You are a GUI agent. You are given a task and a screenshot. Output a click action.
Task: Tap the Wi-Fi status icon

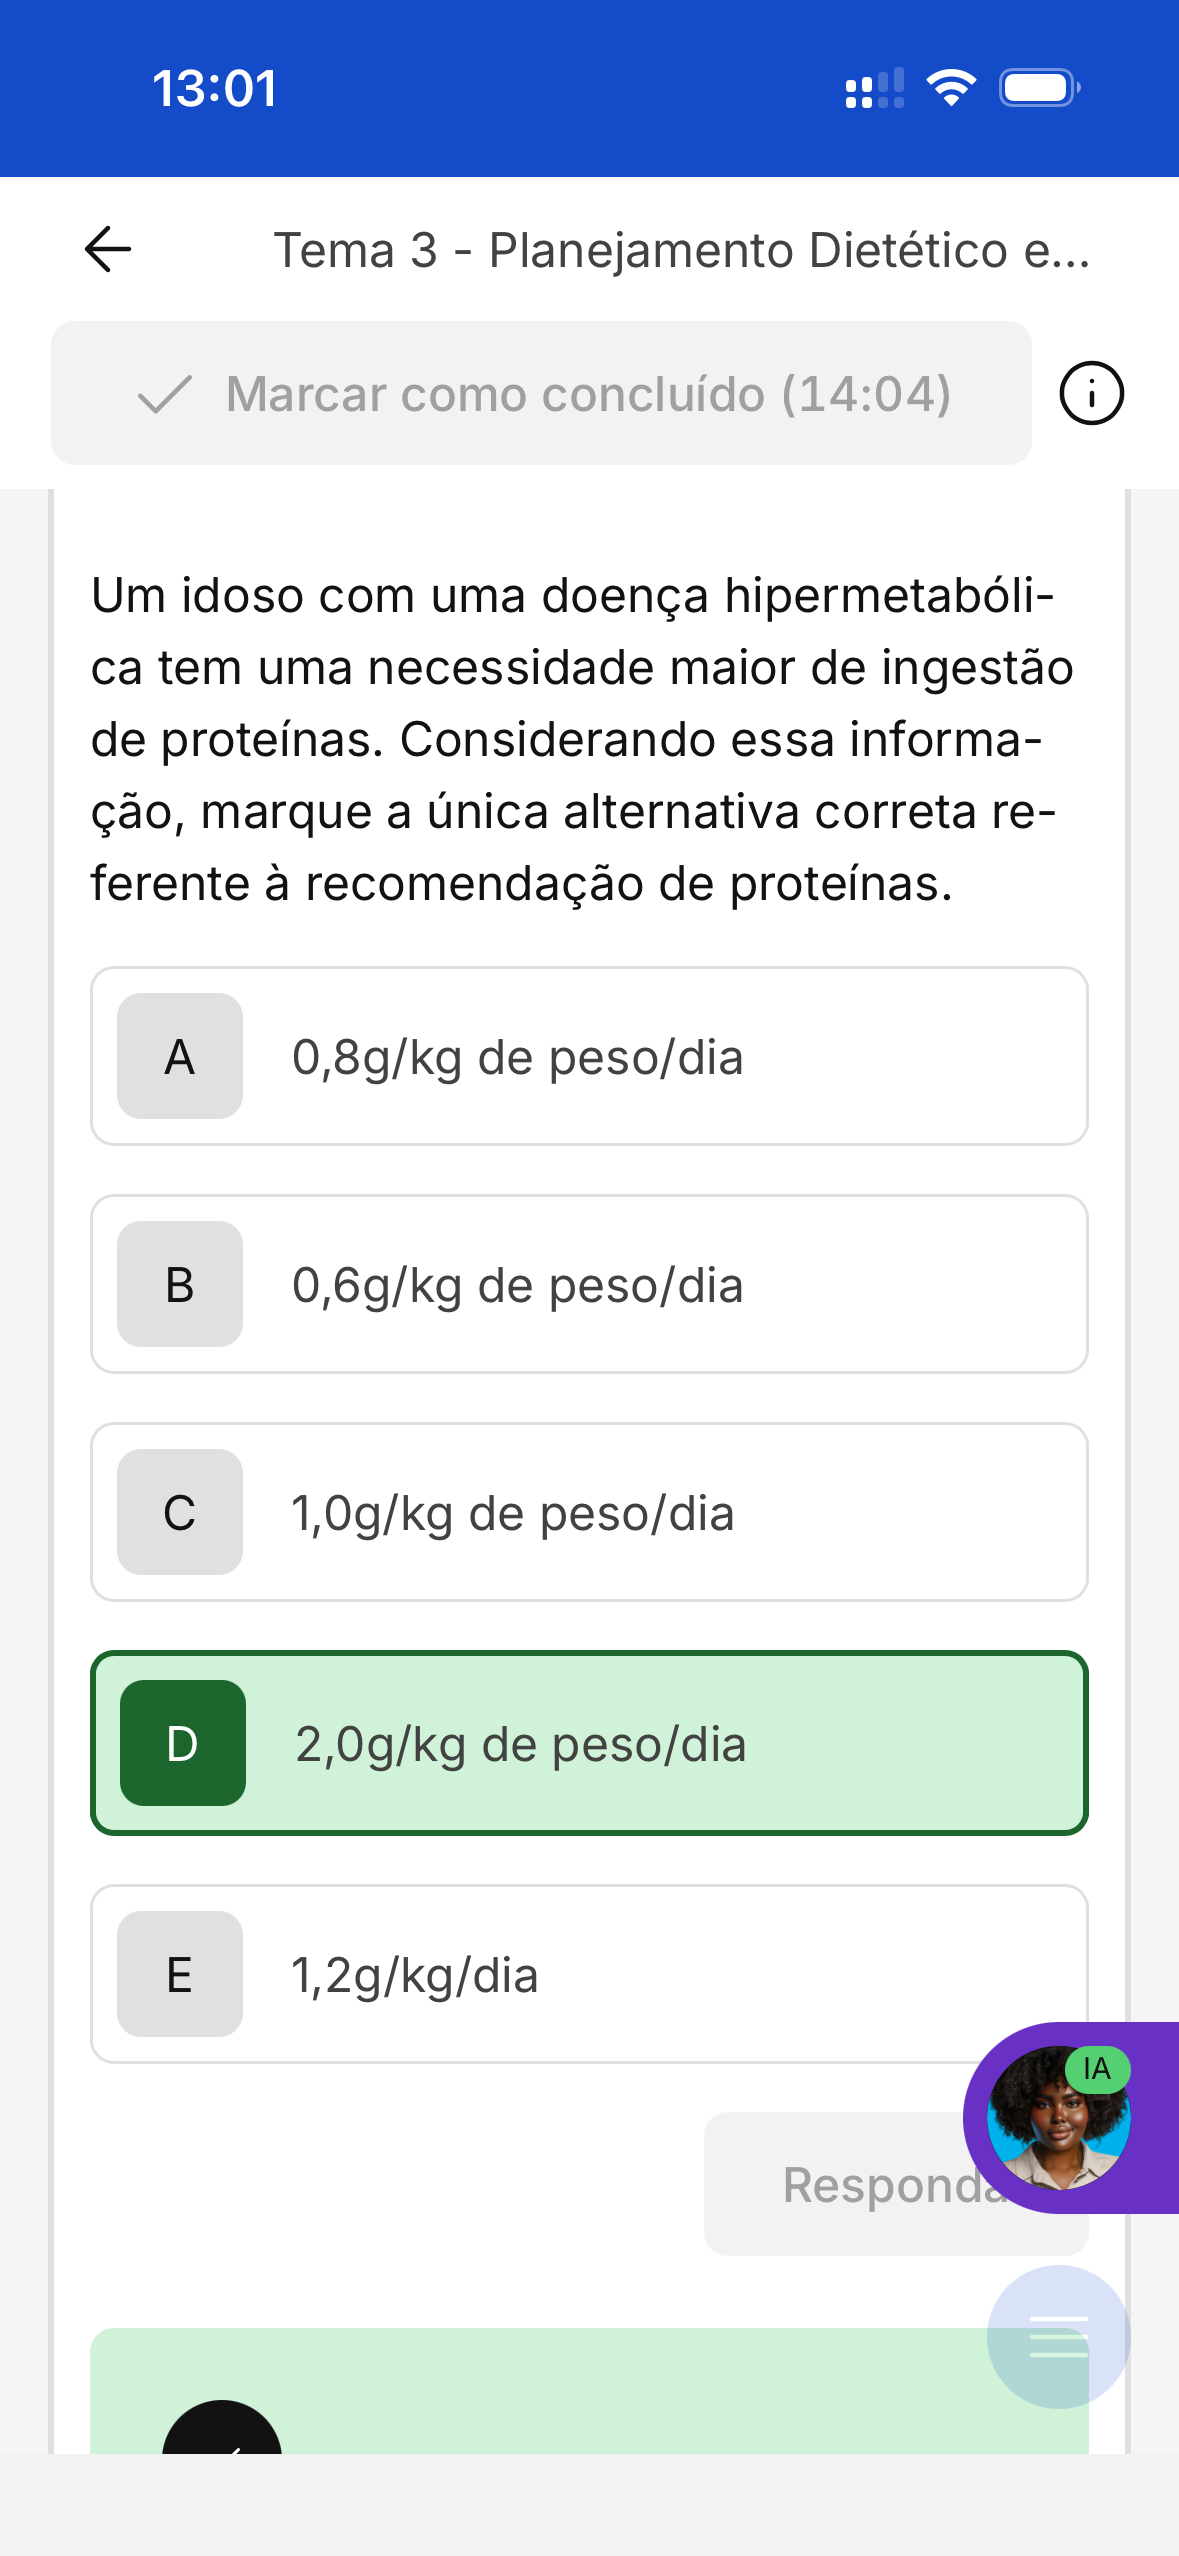(x=951, y=88)
